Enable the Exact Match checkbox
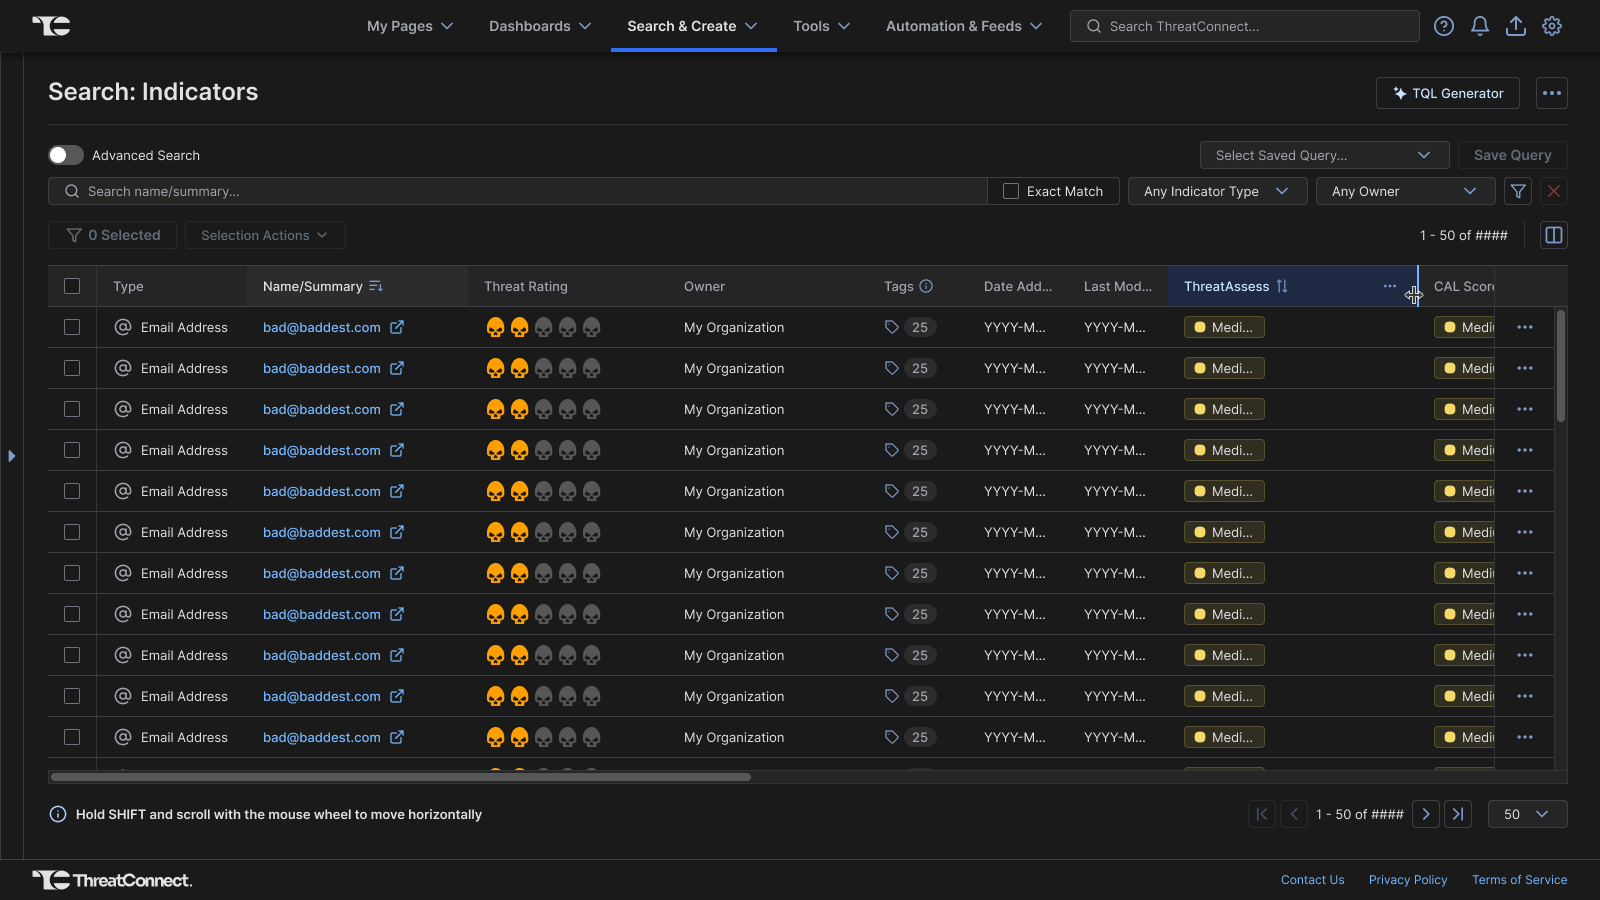This screenshot has width=1600, height=900. 1011,191
